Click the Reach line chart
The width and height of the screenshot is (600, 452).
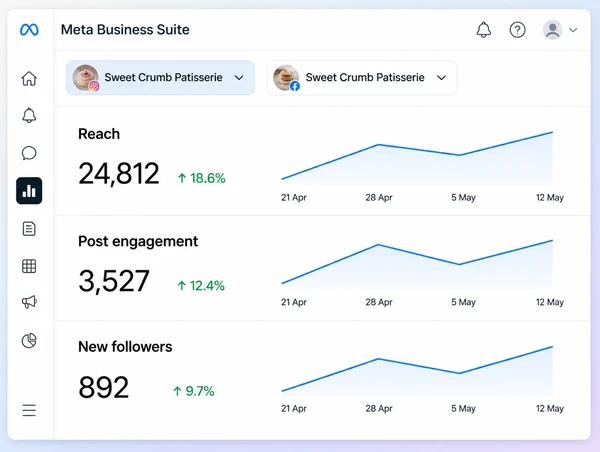point(417,159)
